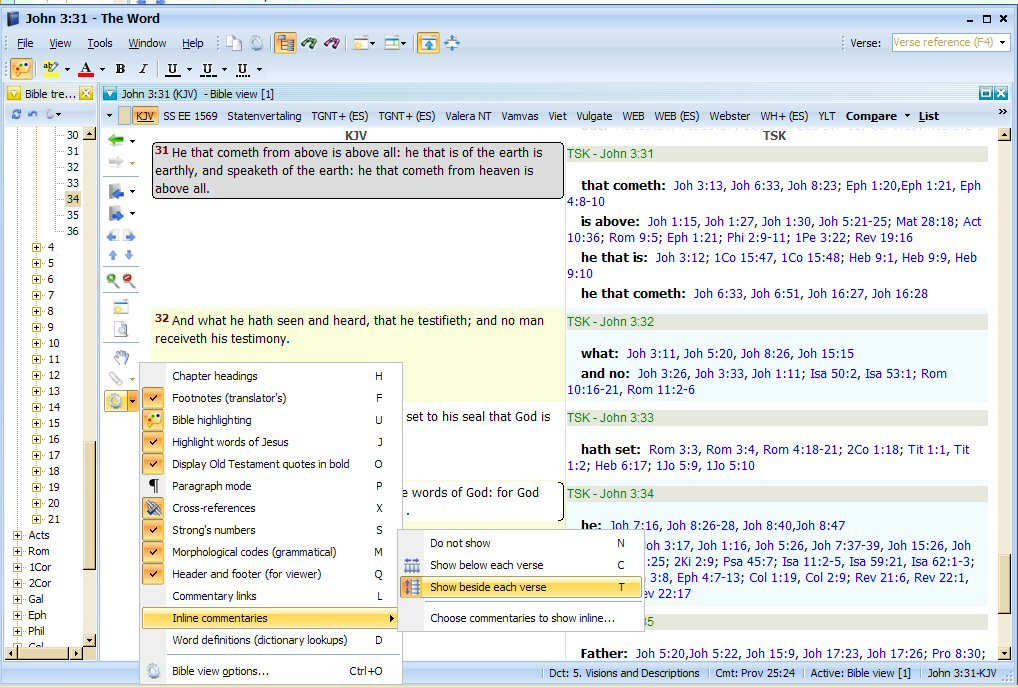Toggle the stay-on-top blue arrow icon

428,43
